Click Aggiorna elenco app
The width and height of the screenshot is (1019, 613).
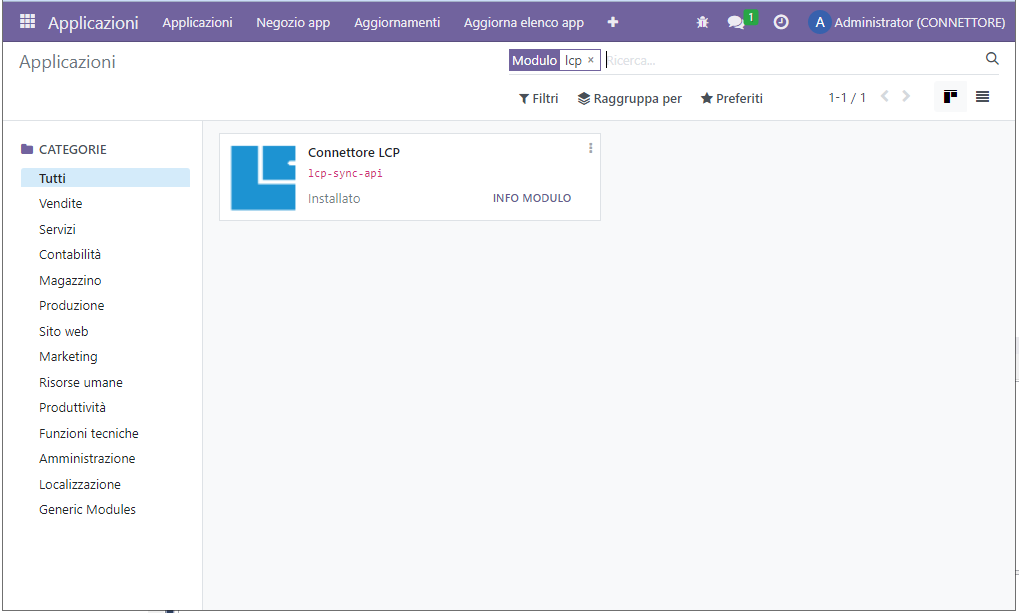[523, 22]
